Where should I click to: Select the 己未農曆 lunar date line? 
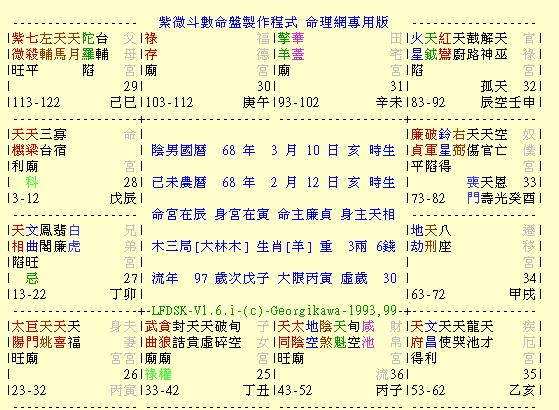(x=273, y=182)
